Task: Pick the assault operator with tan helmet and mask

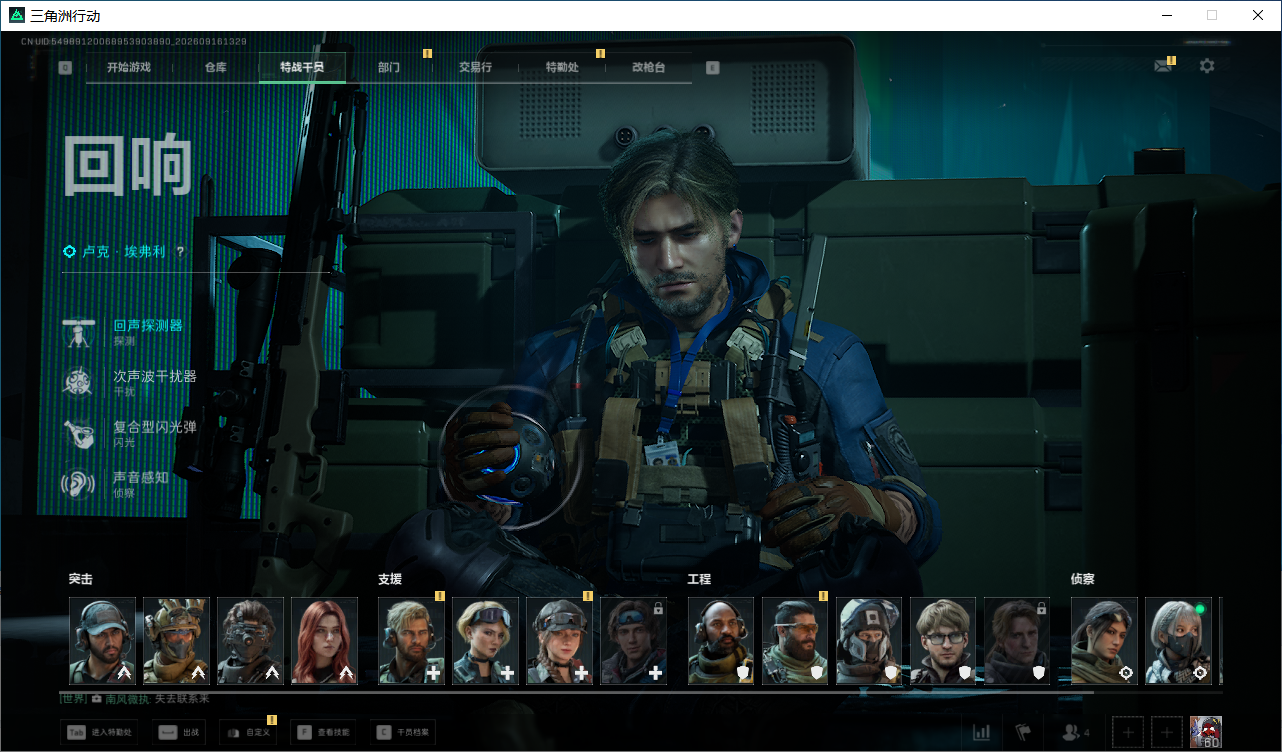Action: [x=177, y=641]
